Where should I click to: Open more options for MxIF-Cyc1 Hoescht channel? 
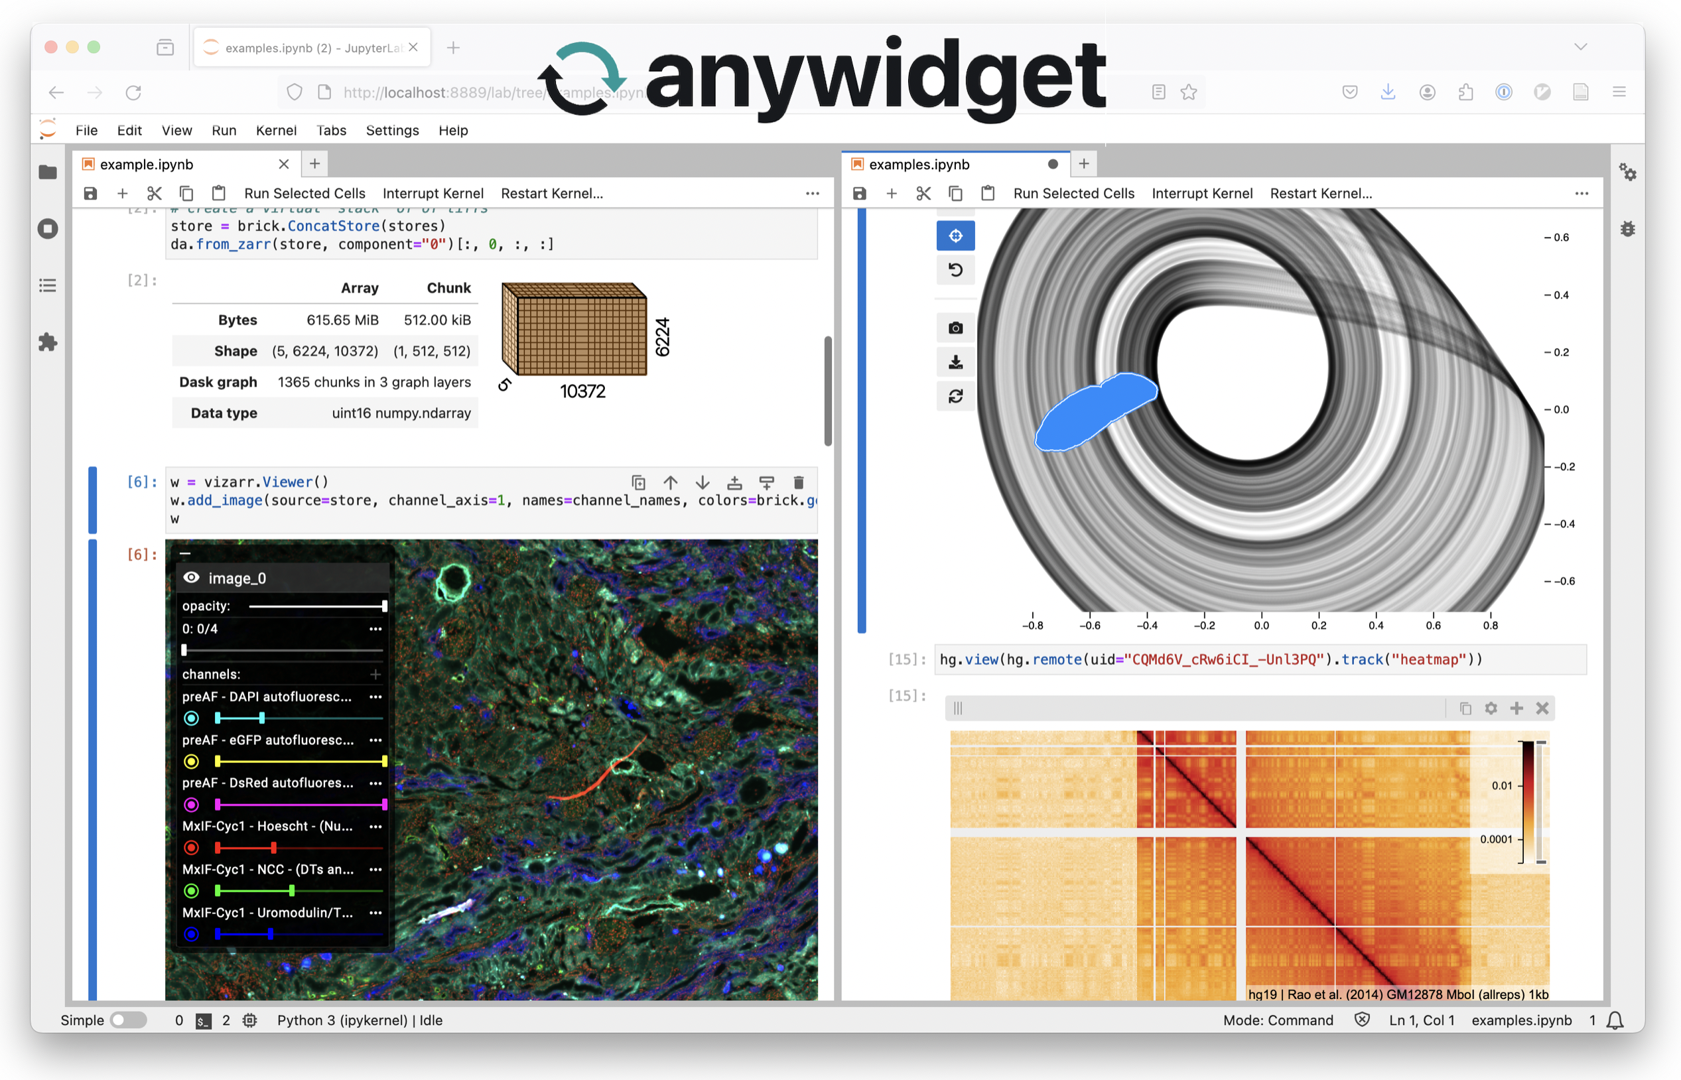[x=375, y=826]
